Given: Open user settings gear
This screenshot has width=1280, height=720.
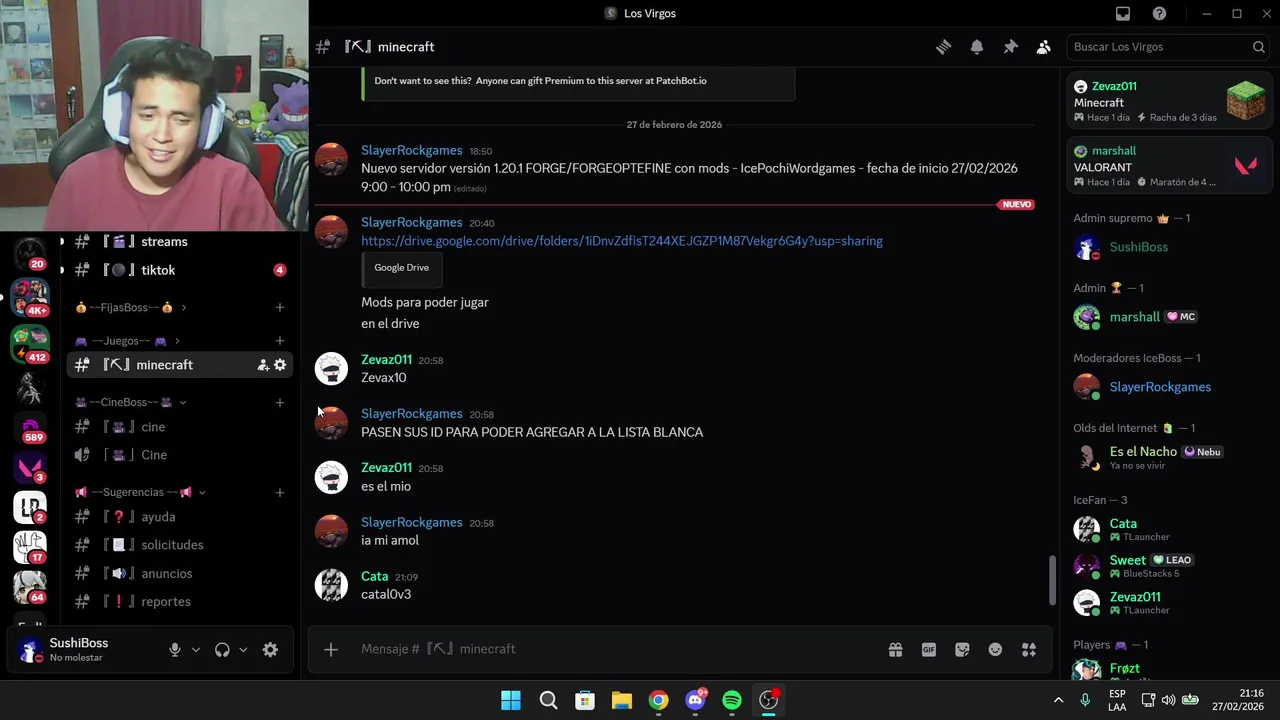Looking at the screenshot, I should (x=270, y=650).
